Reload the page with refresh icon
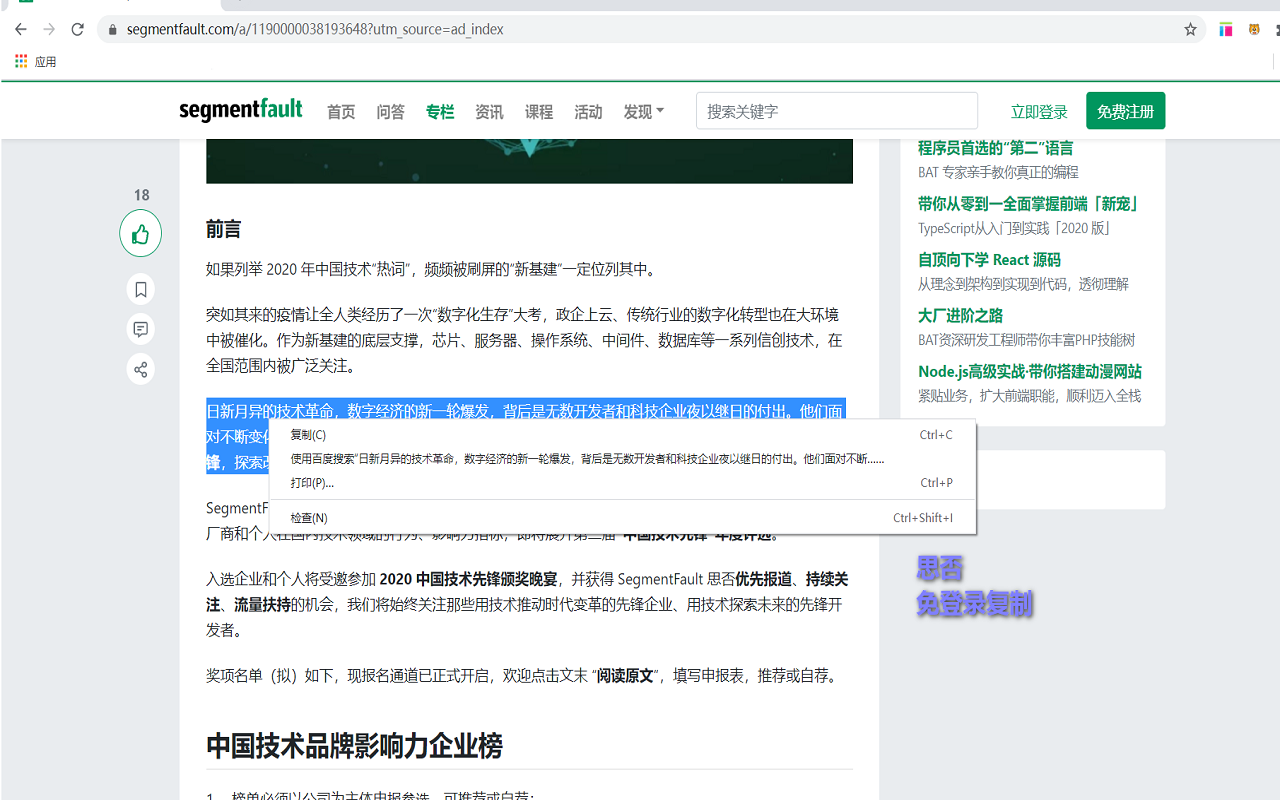The width and height of the screenshot is (1280, 800). (x=78, y=30)
